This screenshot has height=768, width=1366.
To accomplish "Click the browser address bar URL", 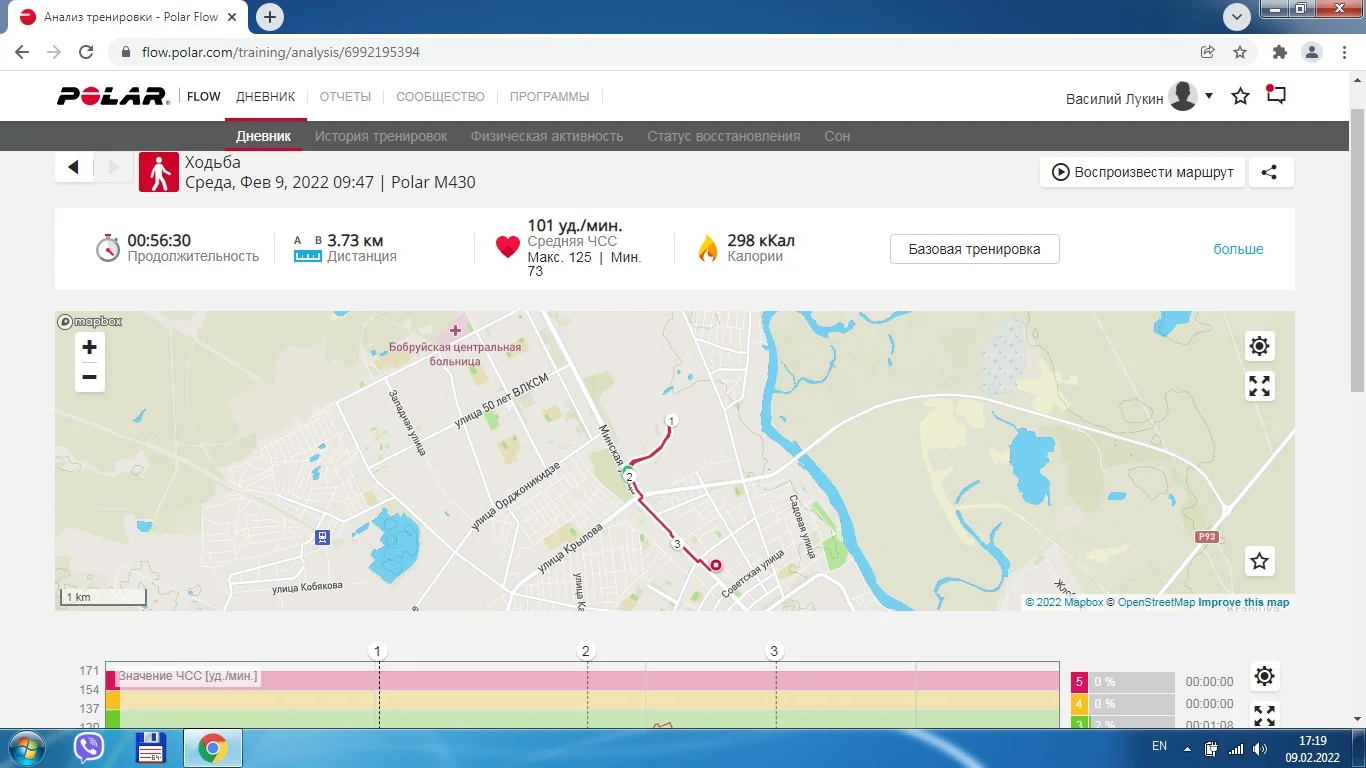I will pyautogui.click(x=281, y=52).
